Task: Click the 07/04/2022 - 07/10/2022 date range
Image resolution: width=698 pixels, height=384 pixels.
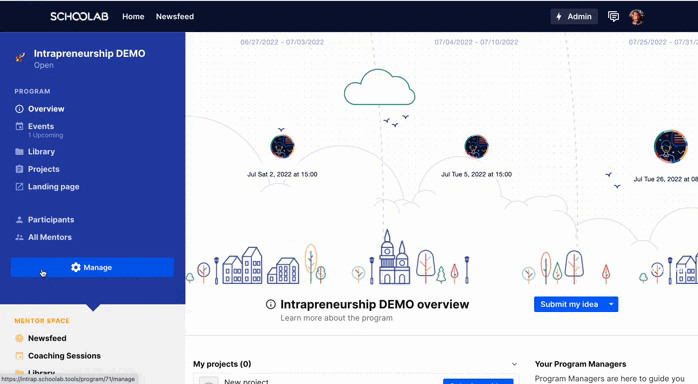Action: pyautogui.click(x=476, y=42)
